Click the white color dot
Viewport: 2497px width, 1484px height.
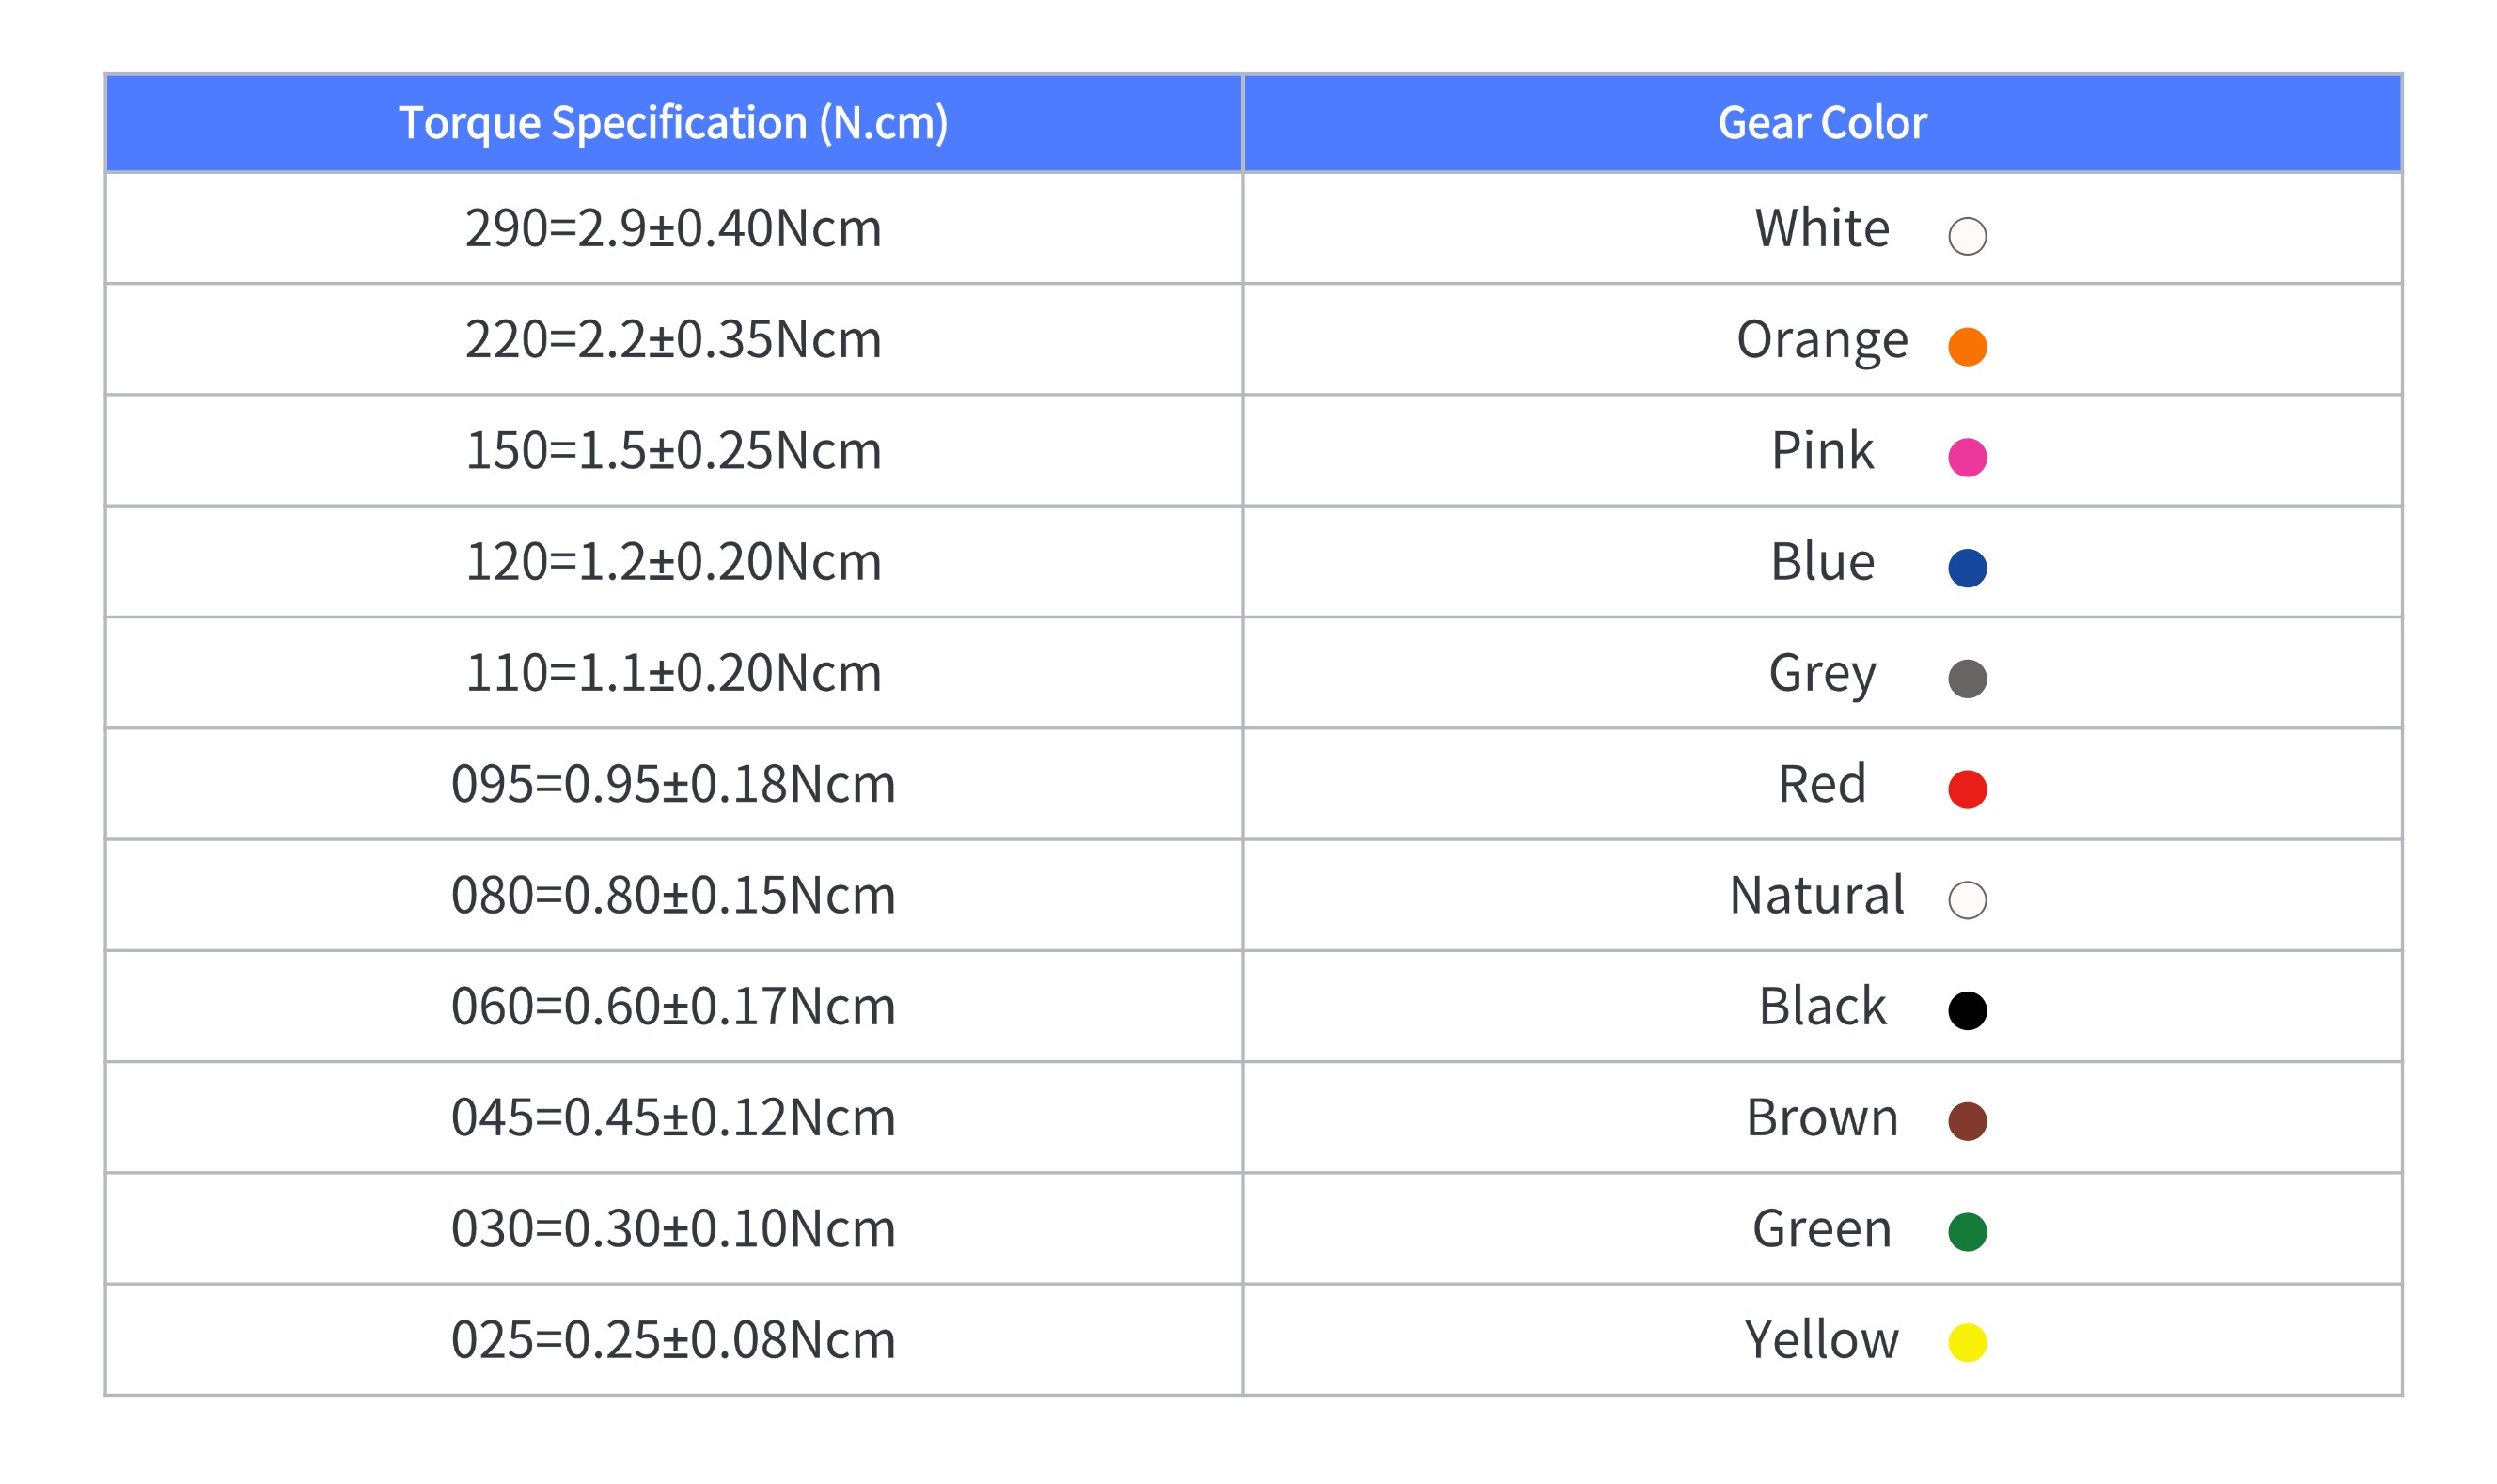[x=1966, y=236]
